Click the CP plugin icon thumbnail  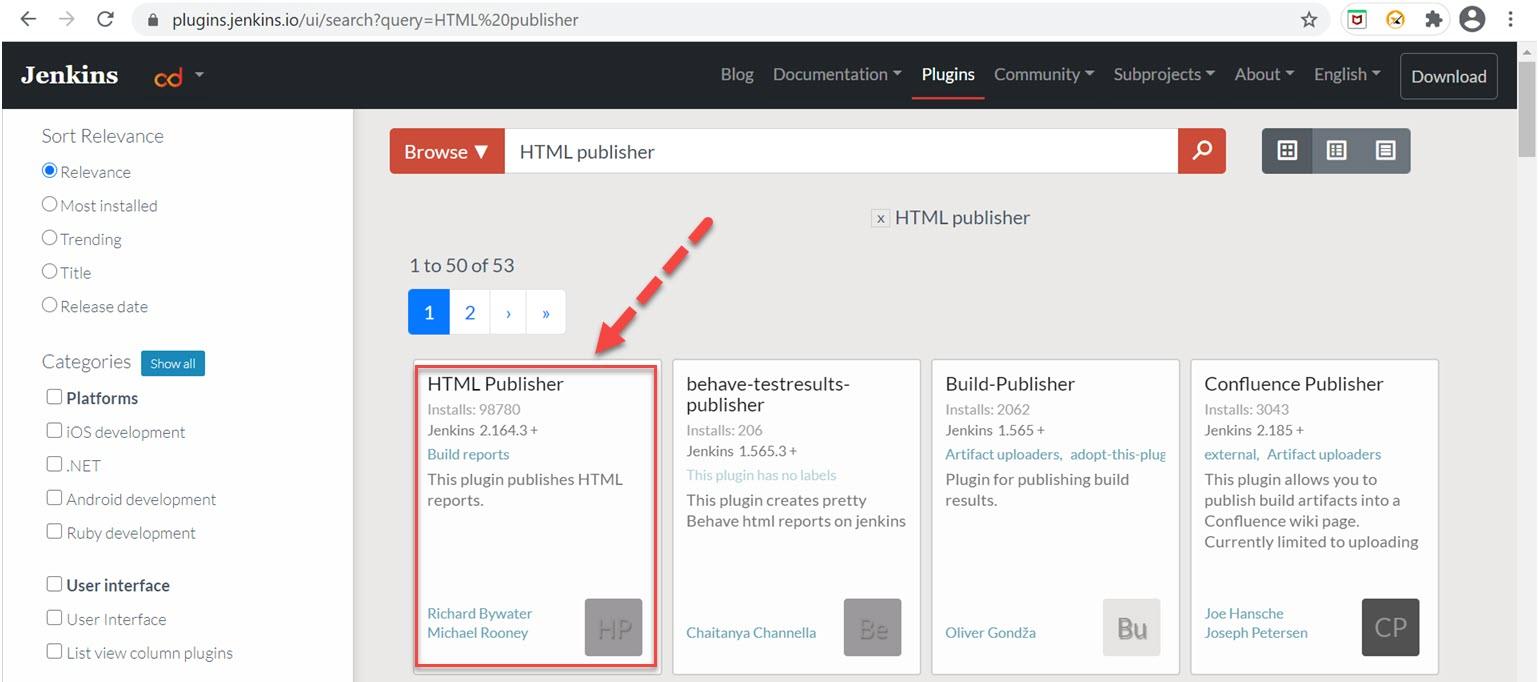(1390, 627)
